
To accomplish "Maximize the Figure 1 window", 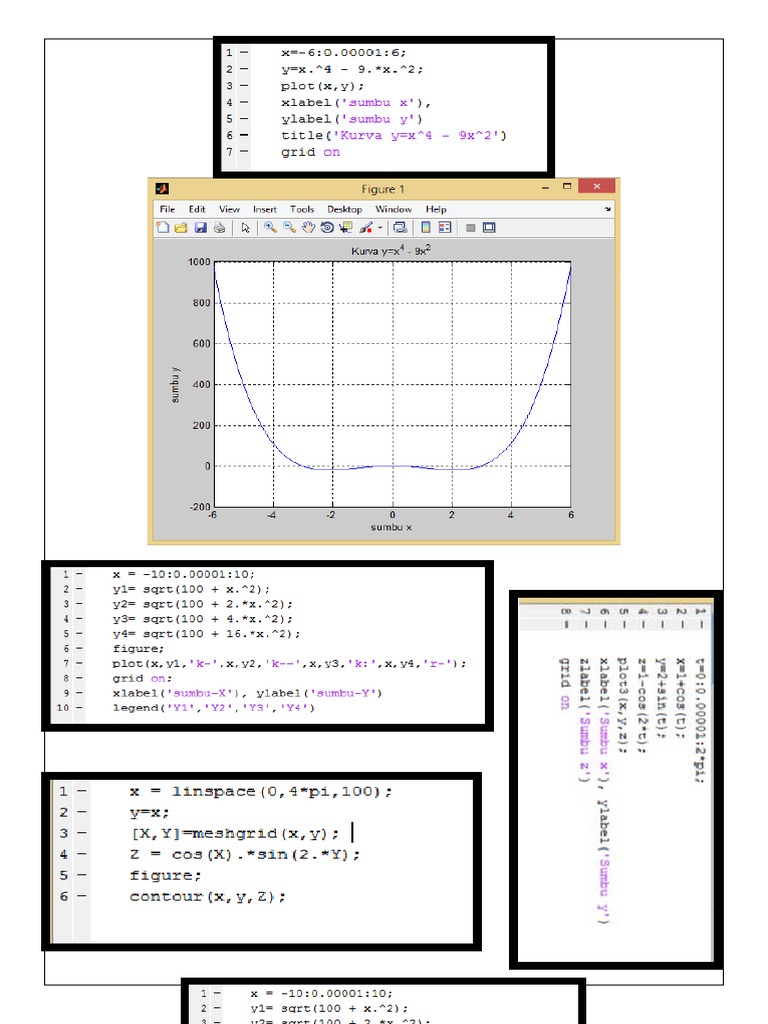I will coord(567,187).
